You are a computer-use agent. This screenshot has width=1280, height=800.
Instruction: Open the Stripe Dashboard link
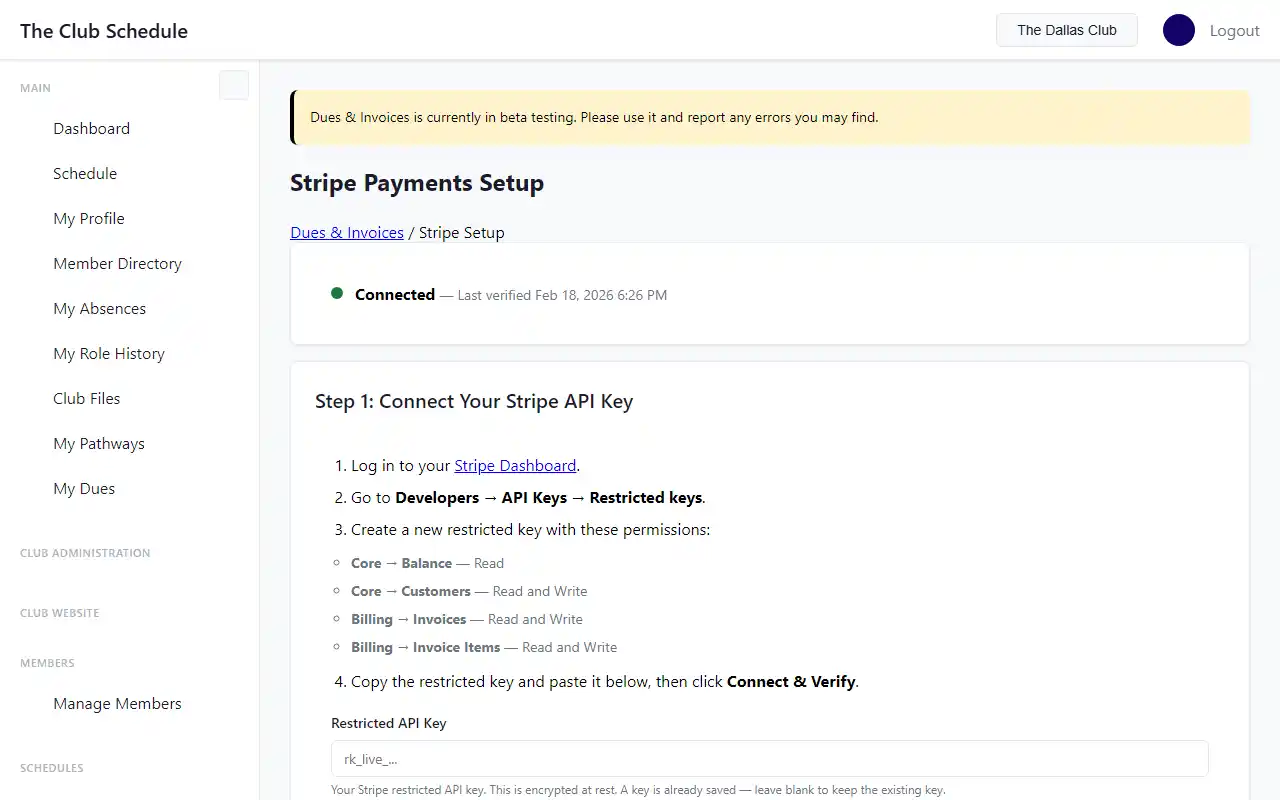515,465
